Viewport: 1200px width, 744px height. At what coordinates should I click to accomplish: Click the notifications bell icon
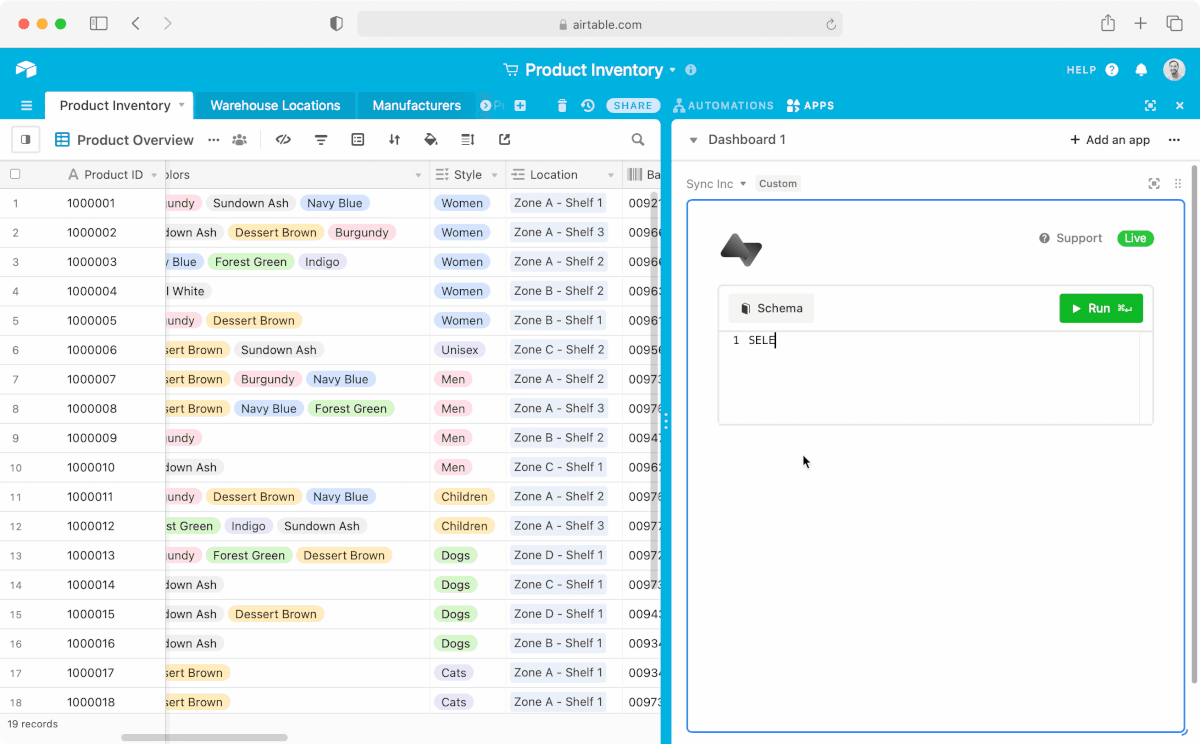1141,70
